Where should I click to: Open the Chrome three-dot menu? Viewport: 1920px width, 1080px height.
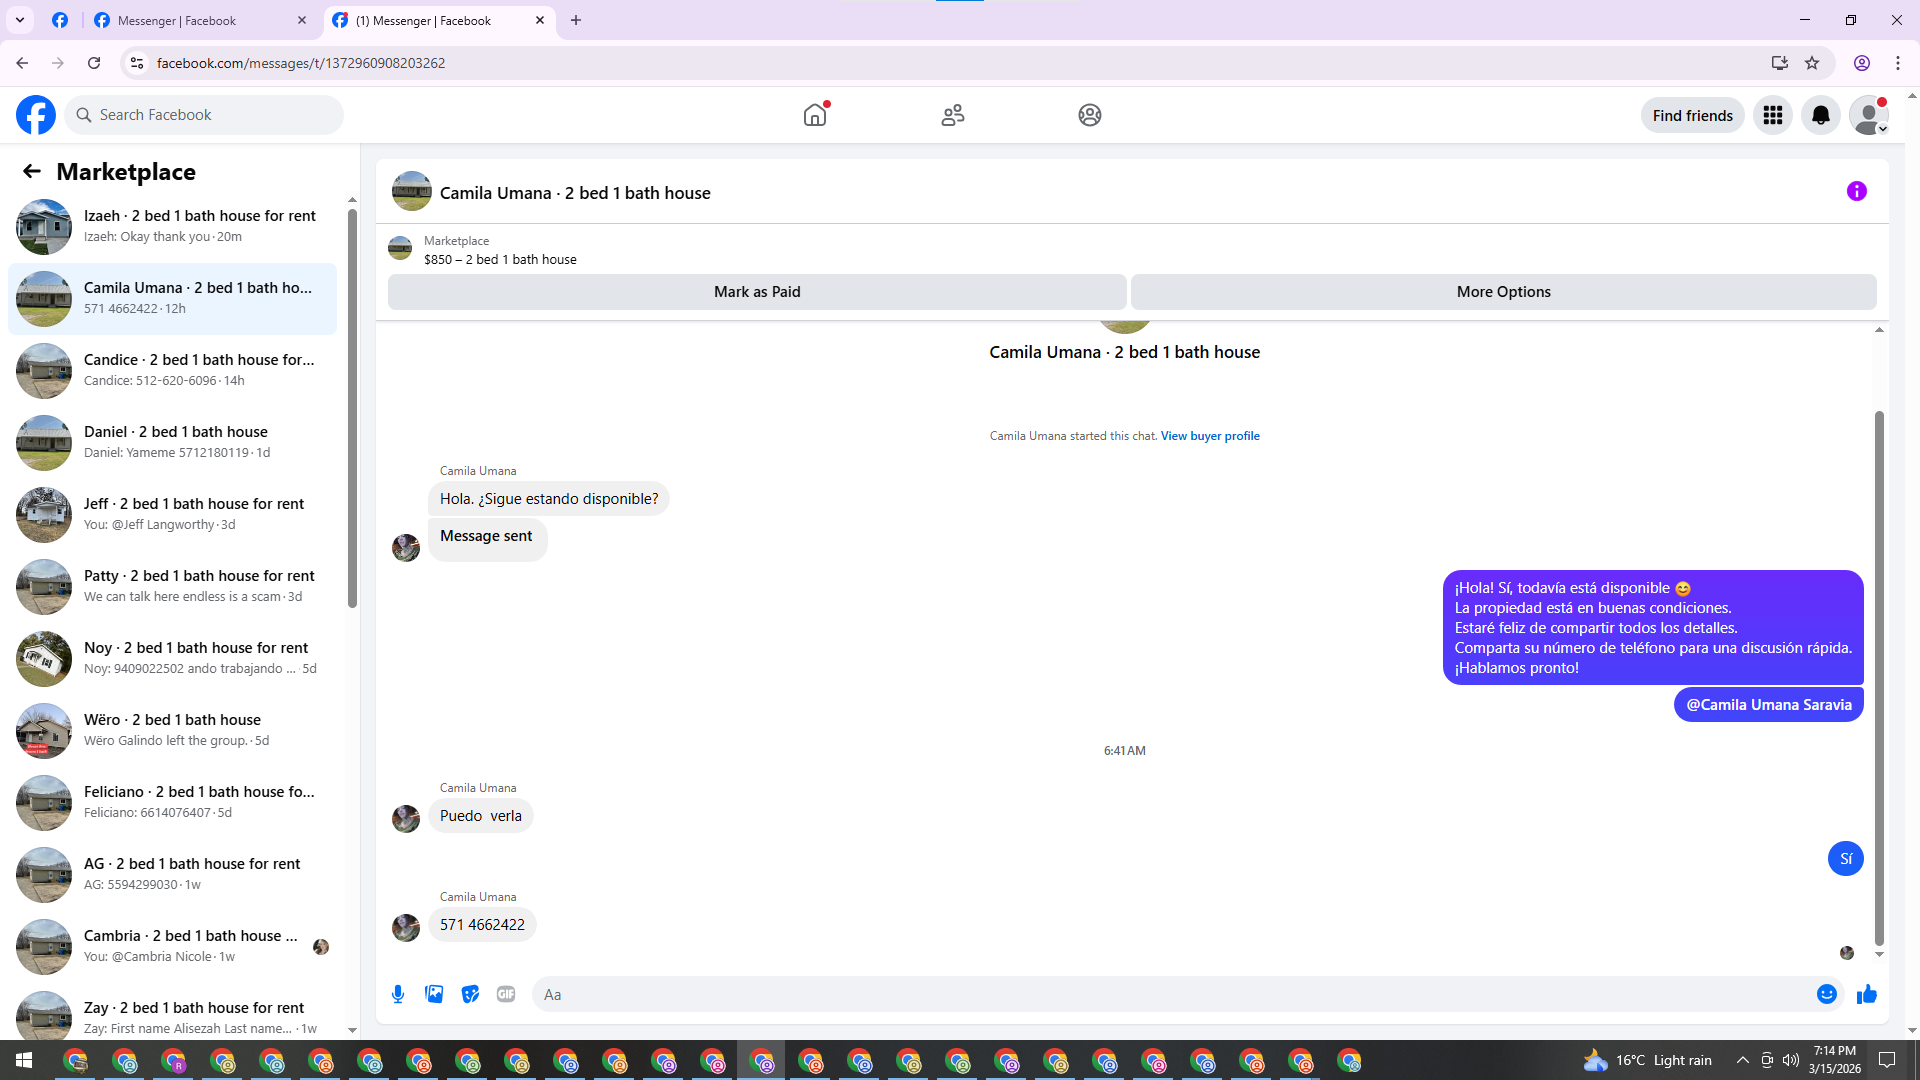point(1898,63)
